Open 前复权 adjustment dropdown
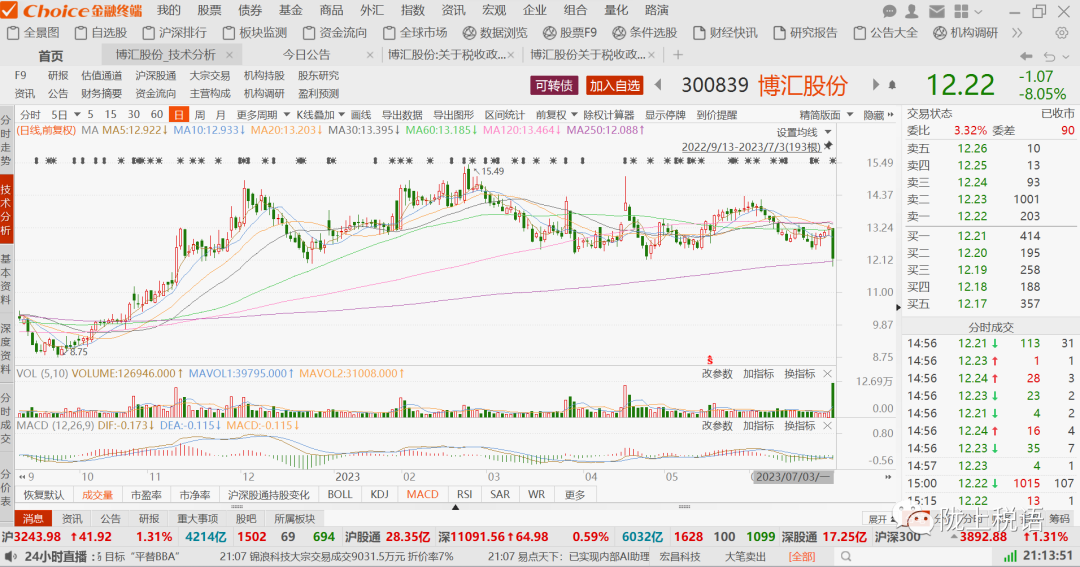Screen dimensions: 1080x567 pos(557,114)
